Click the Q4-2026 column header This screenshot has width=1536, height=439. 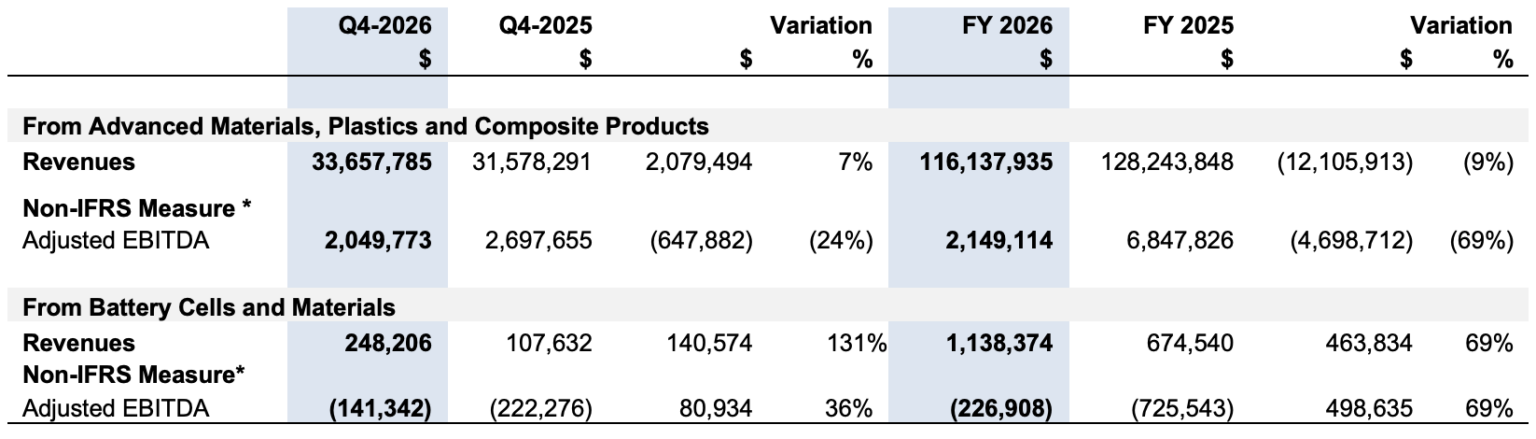[385, 25]
